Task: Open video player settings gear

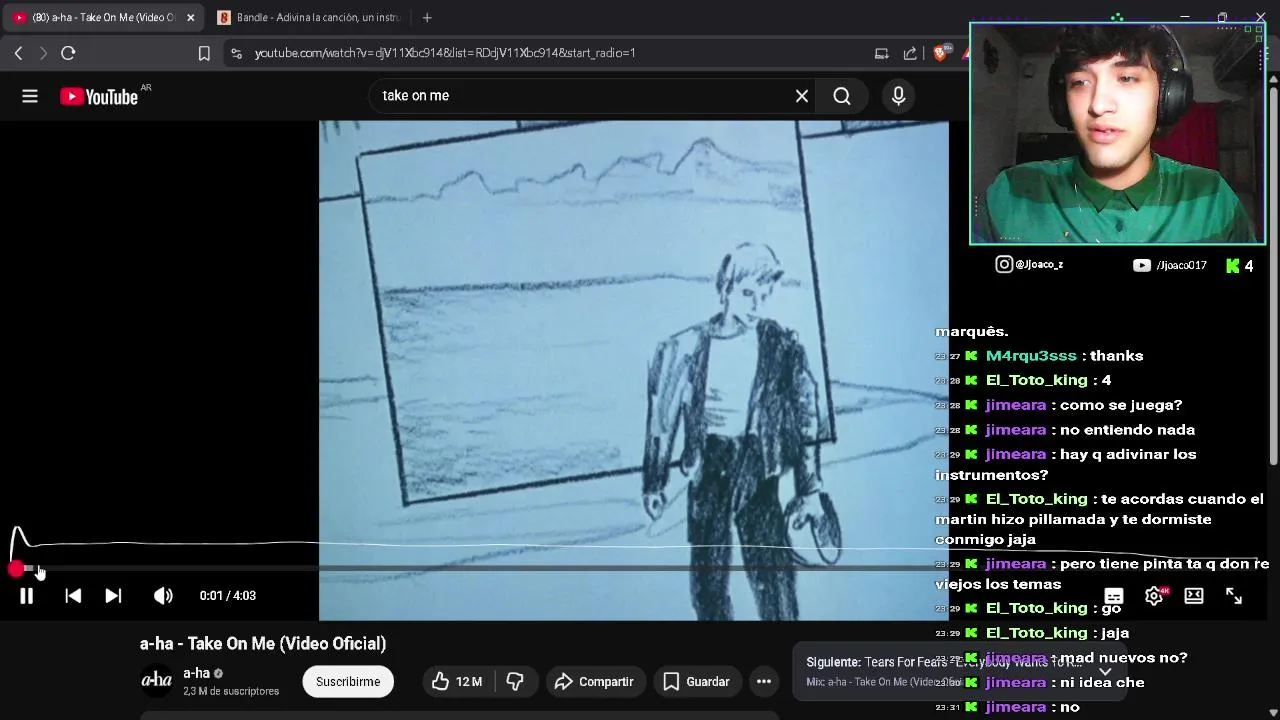Action: (1154, 596)
